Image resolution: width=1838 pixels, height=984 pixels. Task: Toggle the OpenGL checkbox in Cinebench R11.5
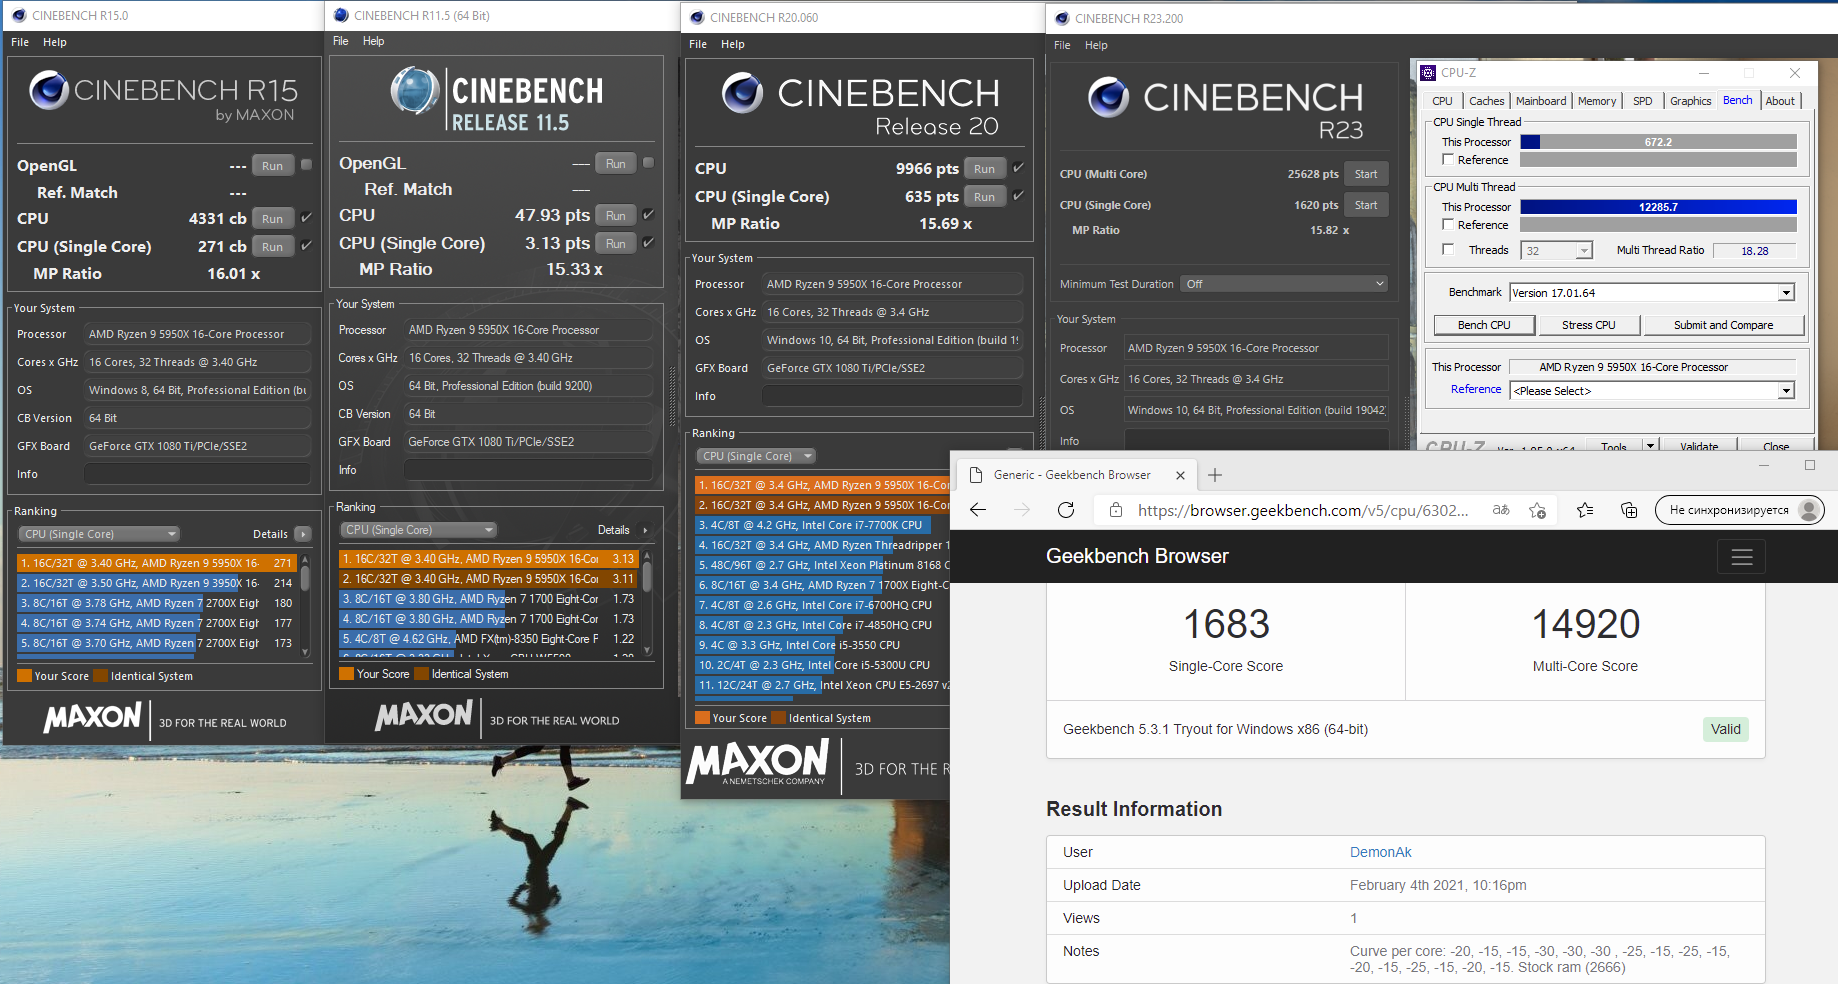tap(648, 163)
